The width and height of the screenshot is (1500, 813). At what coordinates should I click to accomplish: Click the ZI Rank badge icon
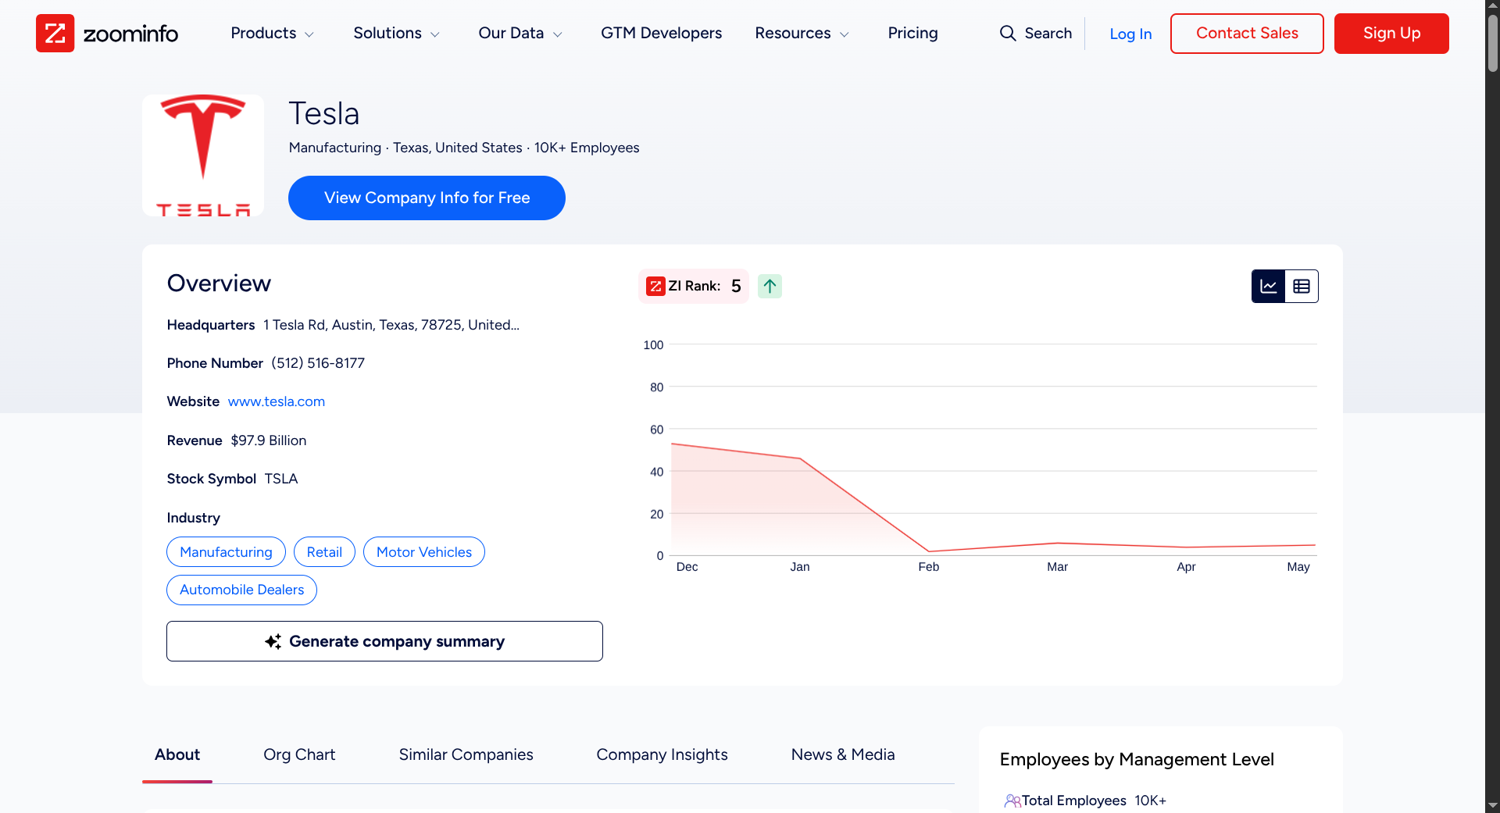click(x=656, y=286)
